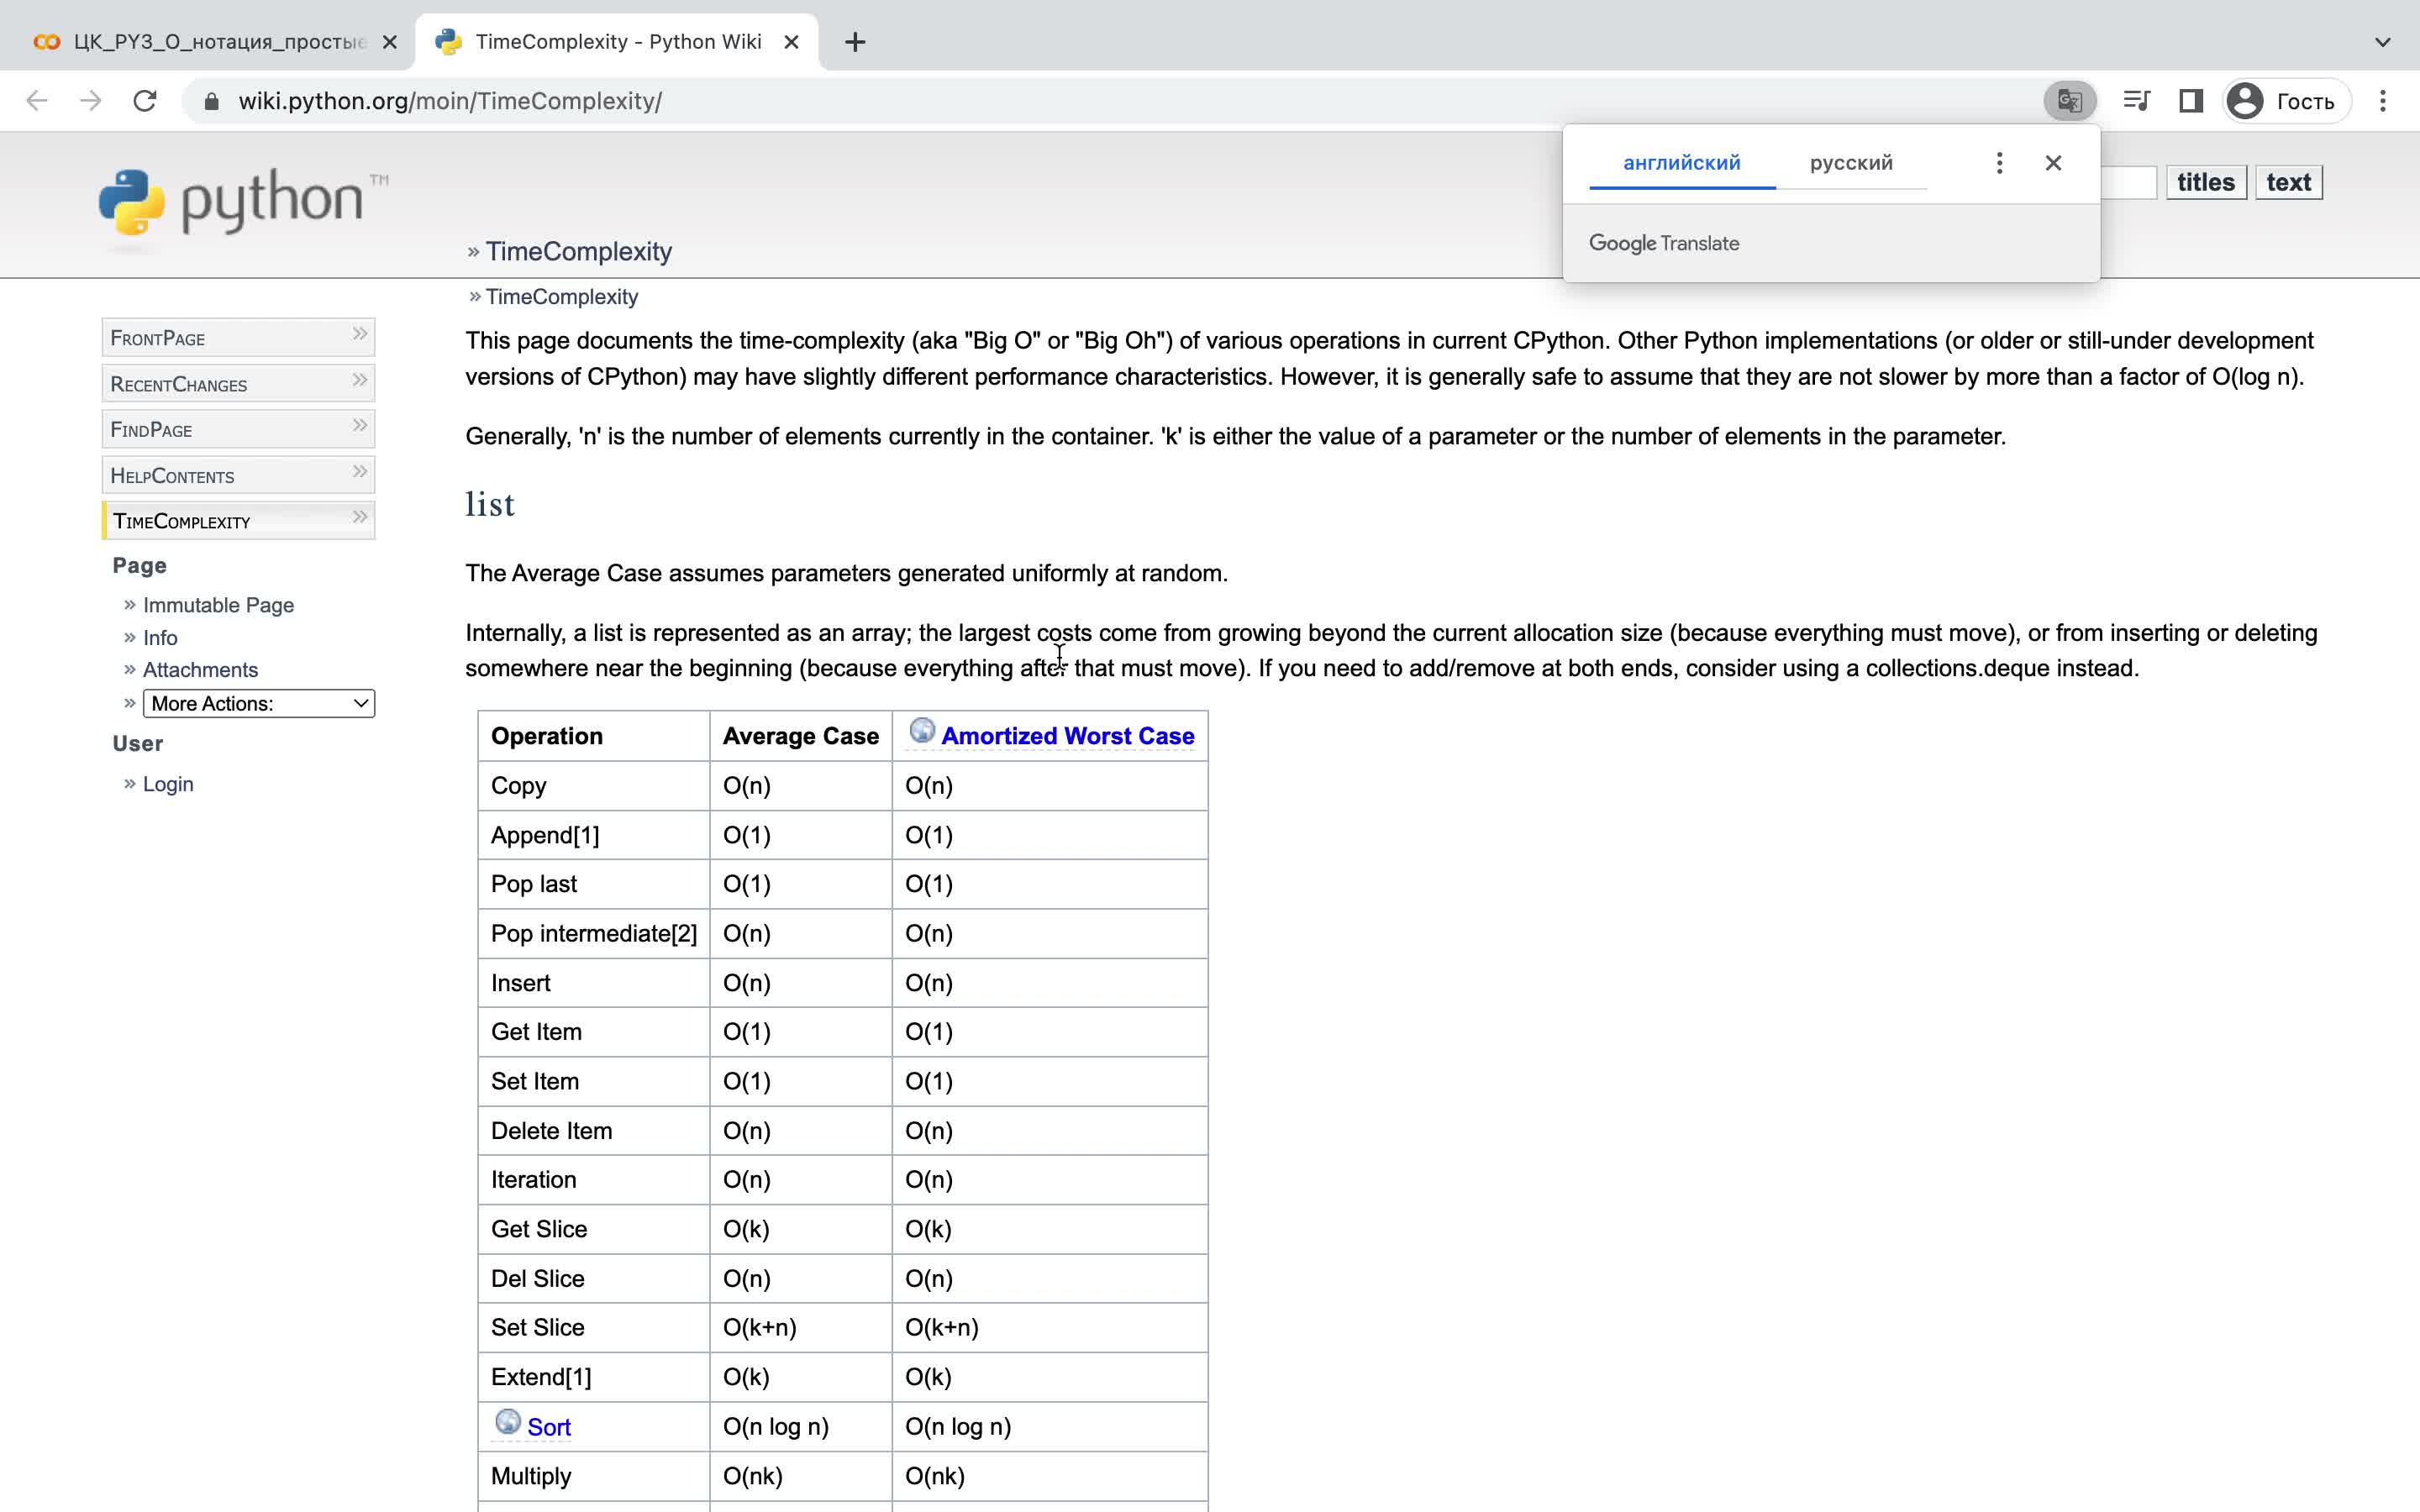Click the Extend[1] operation cell
Viewport: 2420px width, 1512px height.
pyautogui.click(x=594, y=1377)
